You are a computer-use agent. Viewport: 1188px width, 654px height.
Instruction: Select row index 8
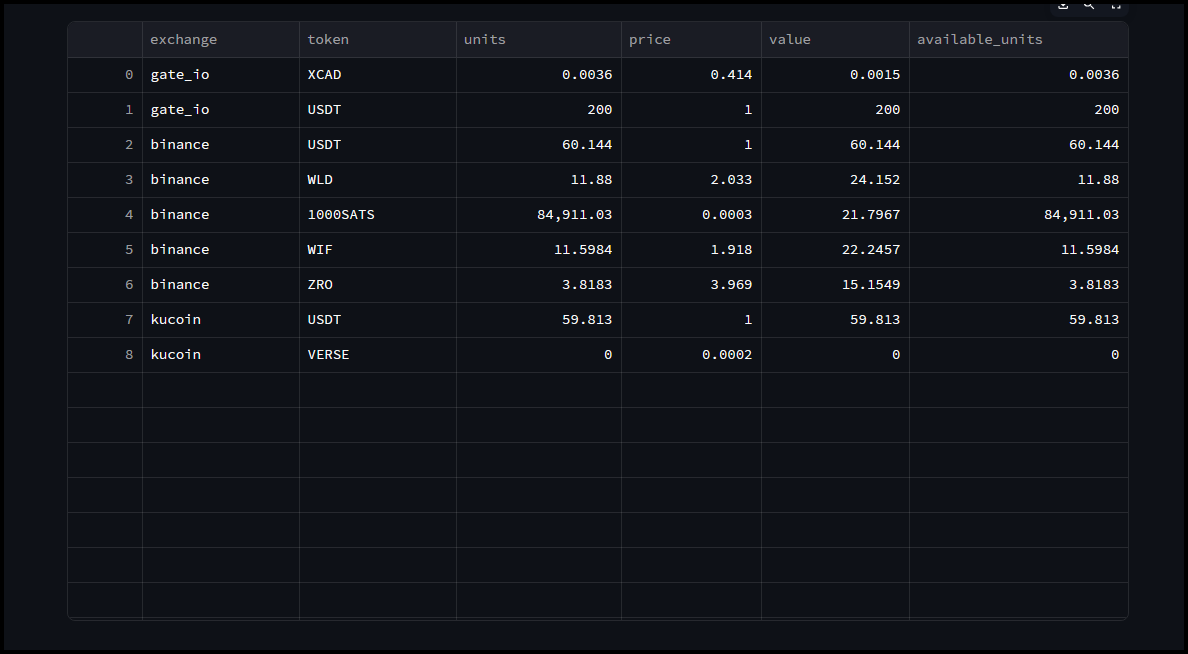[106, 355]
